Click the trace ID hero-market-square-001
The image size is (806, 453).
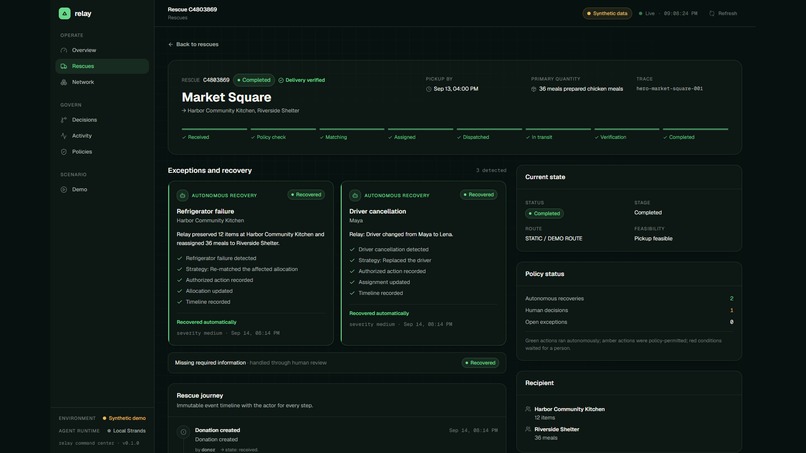pos(669,88)
